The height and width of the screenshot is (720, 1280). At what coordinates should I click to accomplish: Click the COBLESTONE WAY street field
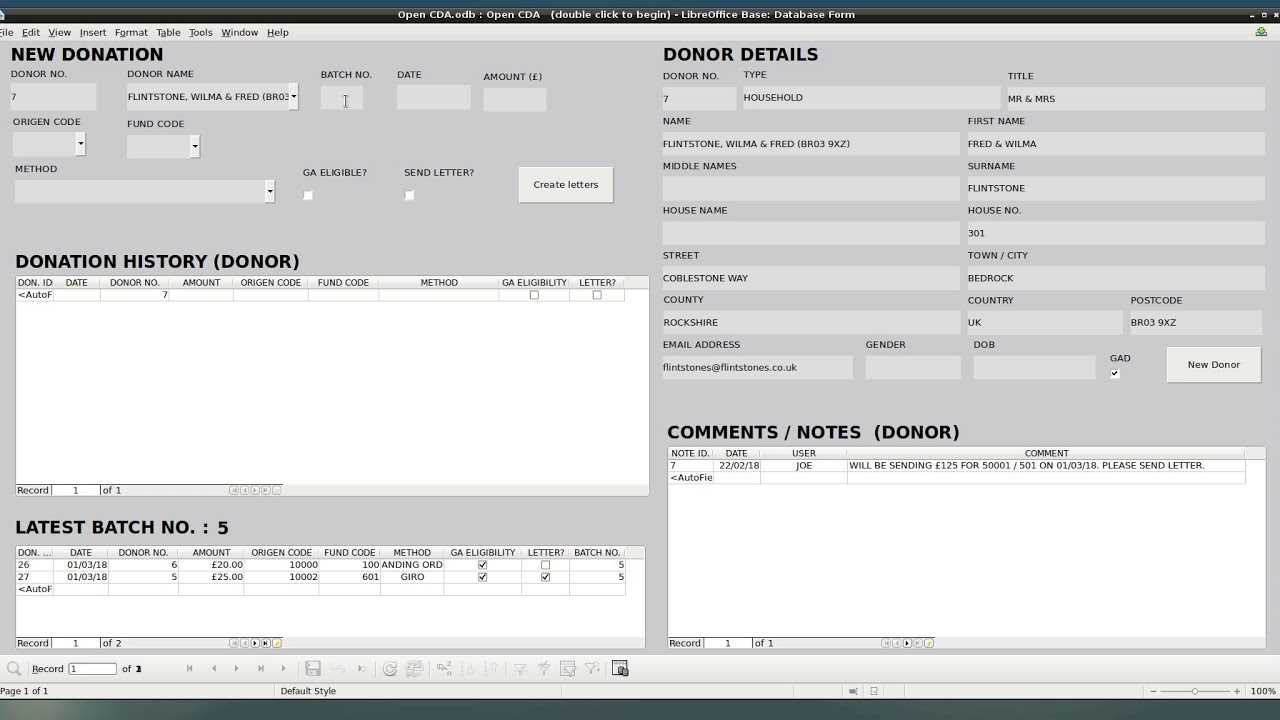coord(811,278)
